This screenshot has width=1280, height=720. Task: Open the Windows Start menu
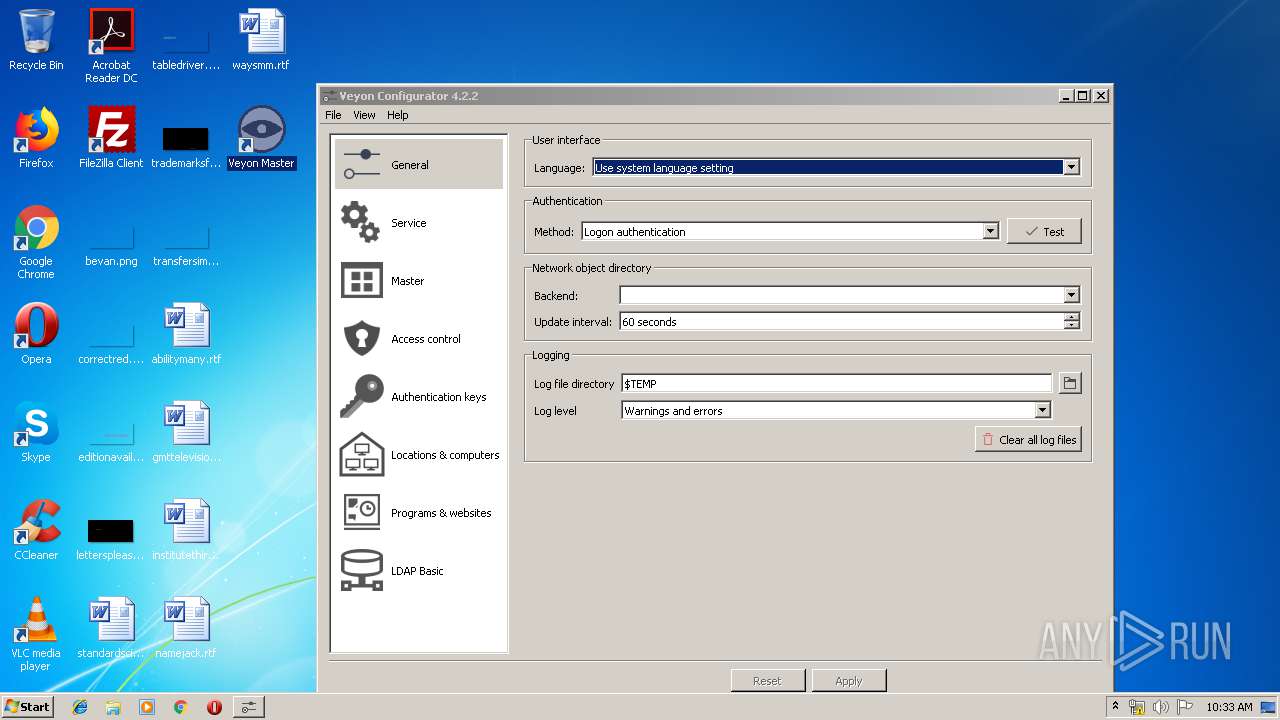coord(28,707)
